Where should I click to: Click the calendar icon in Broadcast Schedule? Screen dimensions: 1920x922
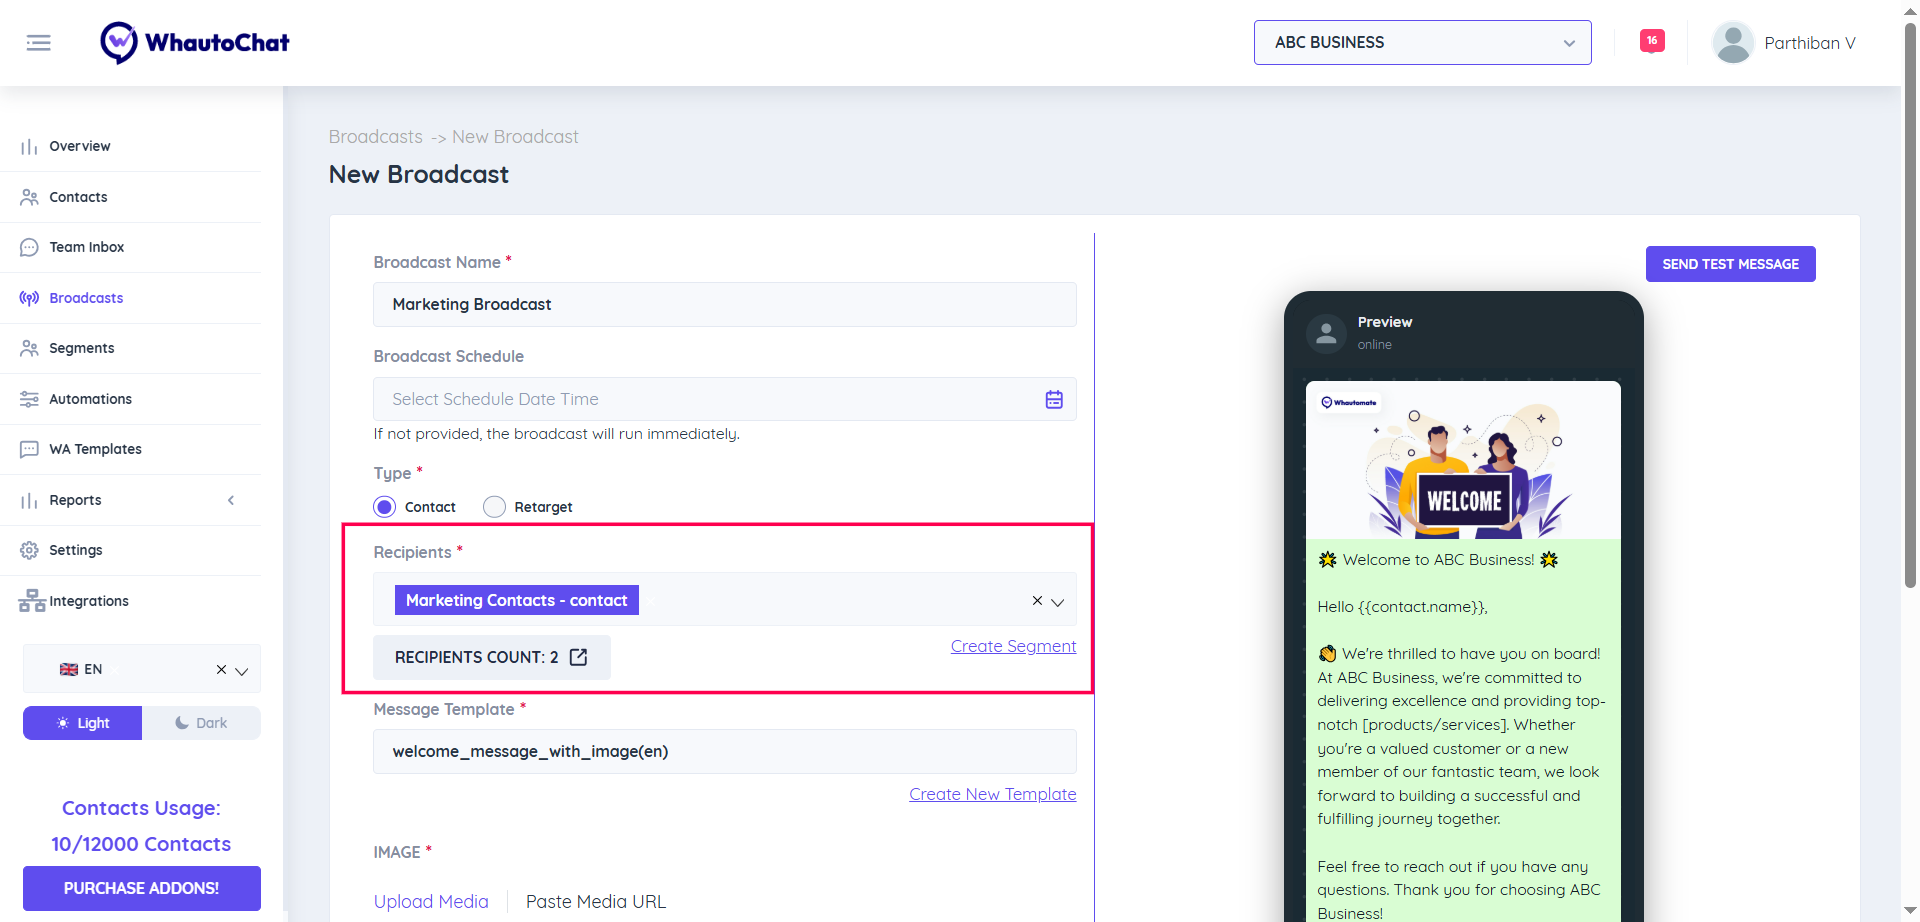1054,400
